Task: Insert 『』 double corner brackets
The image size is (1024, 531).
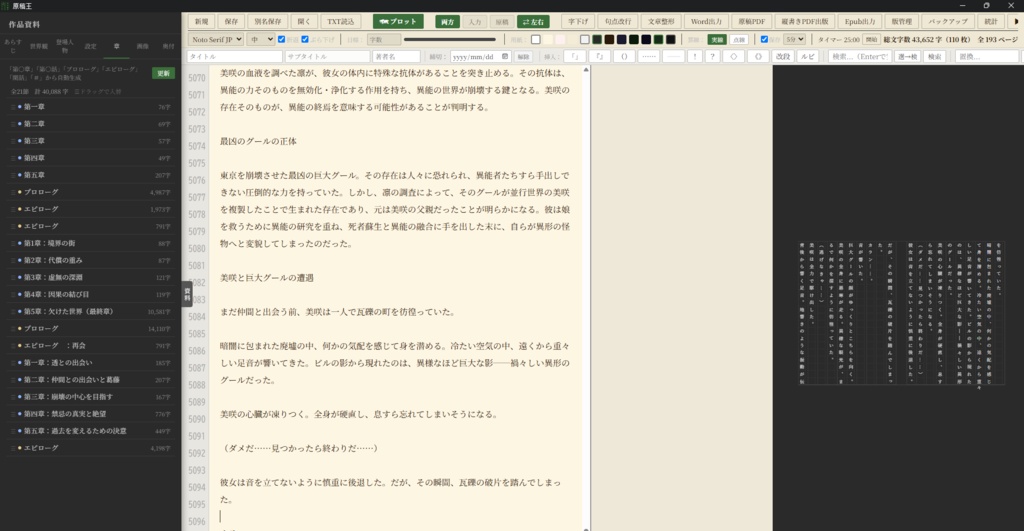Action: coord(600,57)
